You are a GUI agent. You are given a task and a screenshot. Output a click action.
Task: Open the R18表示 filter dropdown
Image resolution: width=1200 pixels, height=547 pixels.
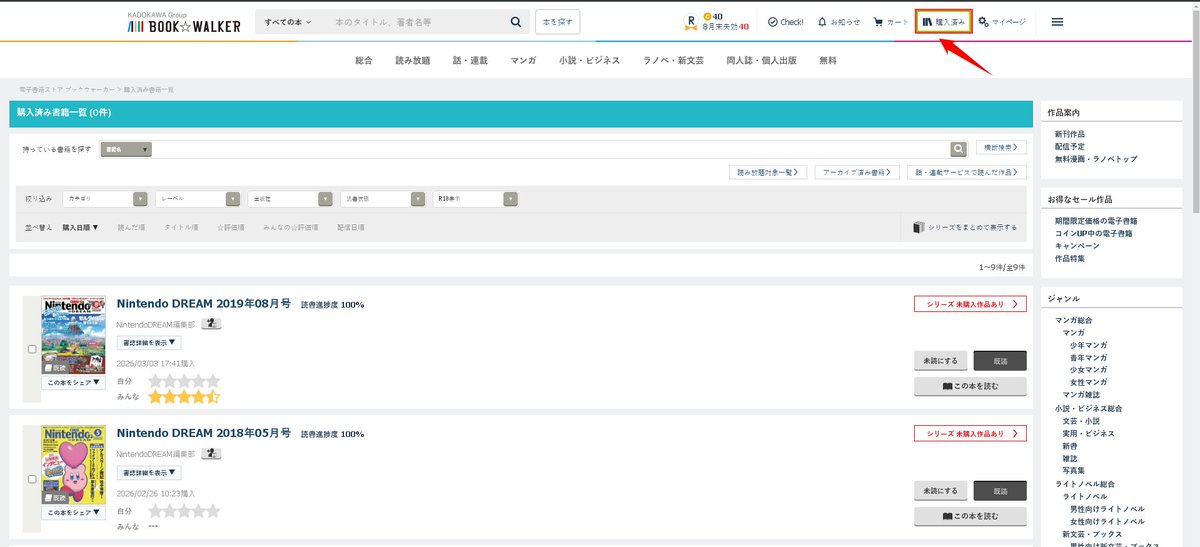[475, 199]
